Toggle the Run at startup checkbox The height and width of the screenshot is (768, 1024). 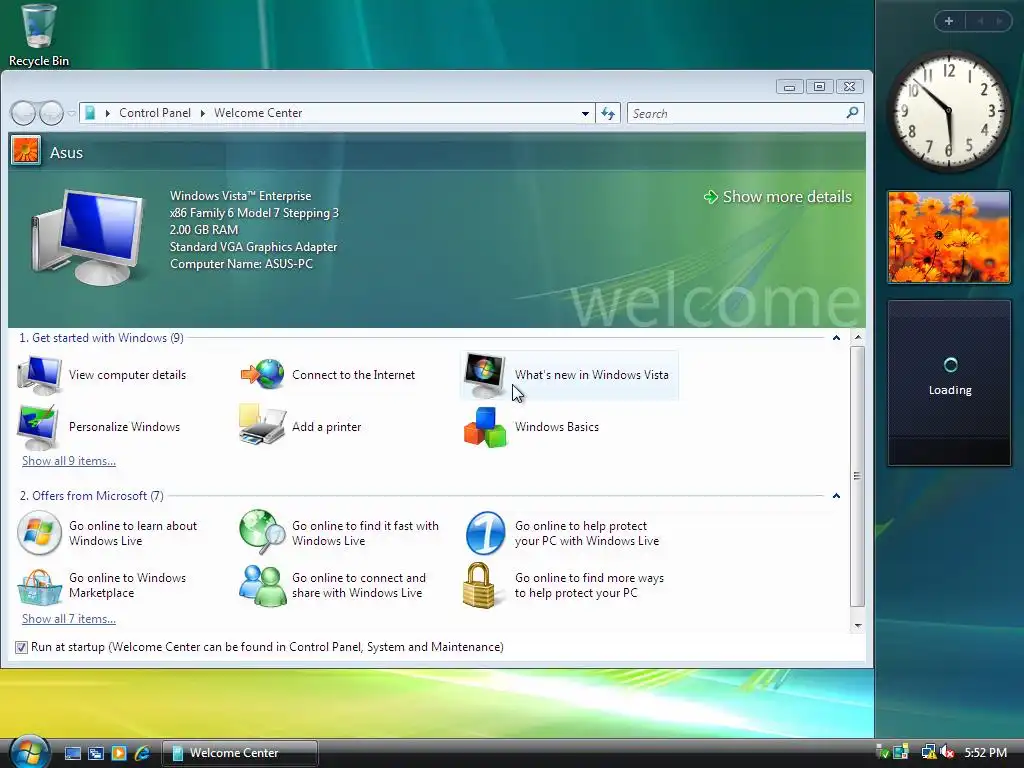click(22, 647)
